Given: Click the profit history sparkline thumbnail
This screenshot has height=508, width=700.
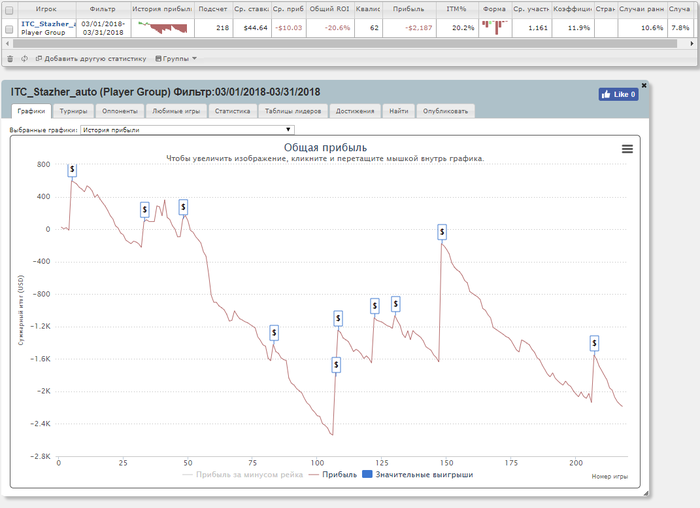Looking at the screenshot, I should click(x=162, y=28).
